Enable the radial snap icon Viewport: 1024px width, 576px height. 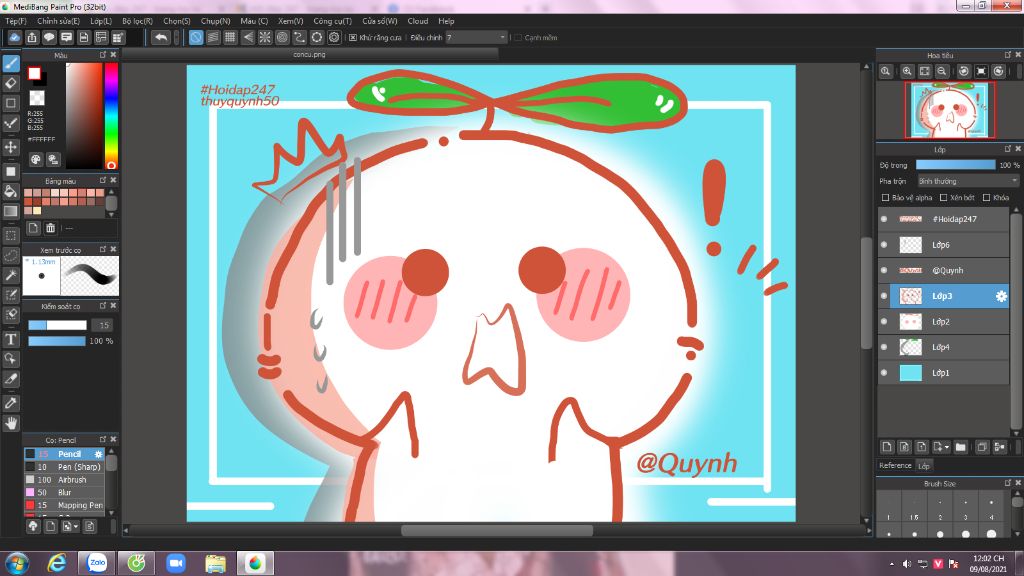(x=264, y=37)
